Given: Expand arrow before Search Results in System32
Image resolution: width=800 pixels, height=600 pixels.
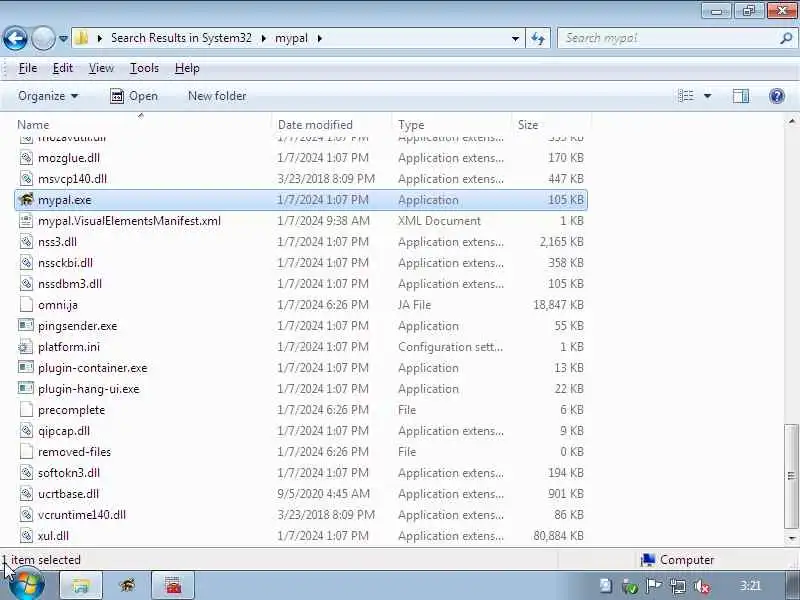Looking at the screenshot, I should point(100,38).
